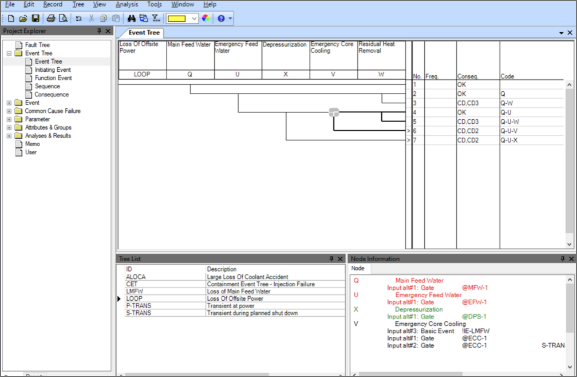Open the Analysis menu
This screenshot has width=577, height=377.
click(127, 4)
